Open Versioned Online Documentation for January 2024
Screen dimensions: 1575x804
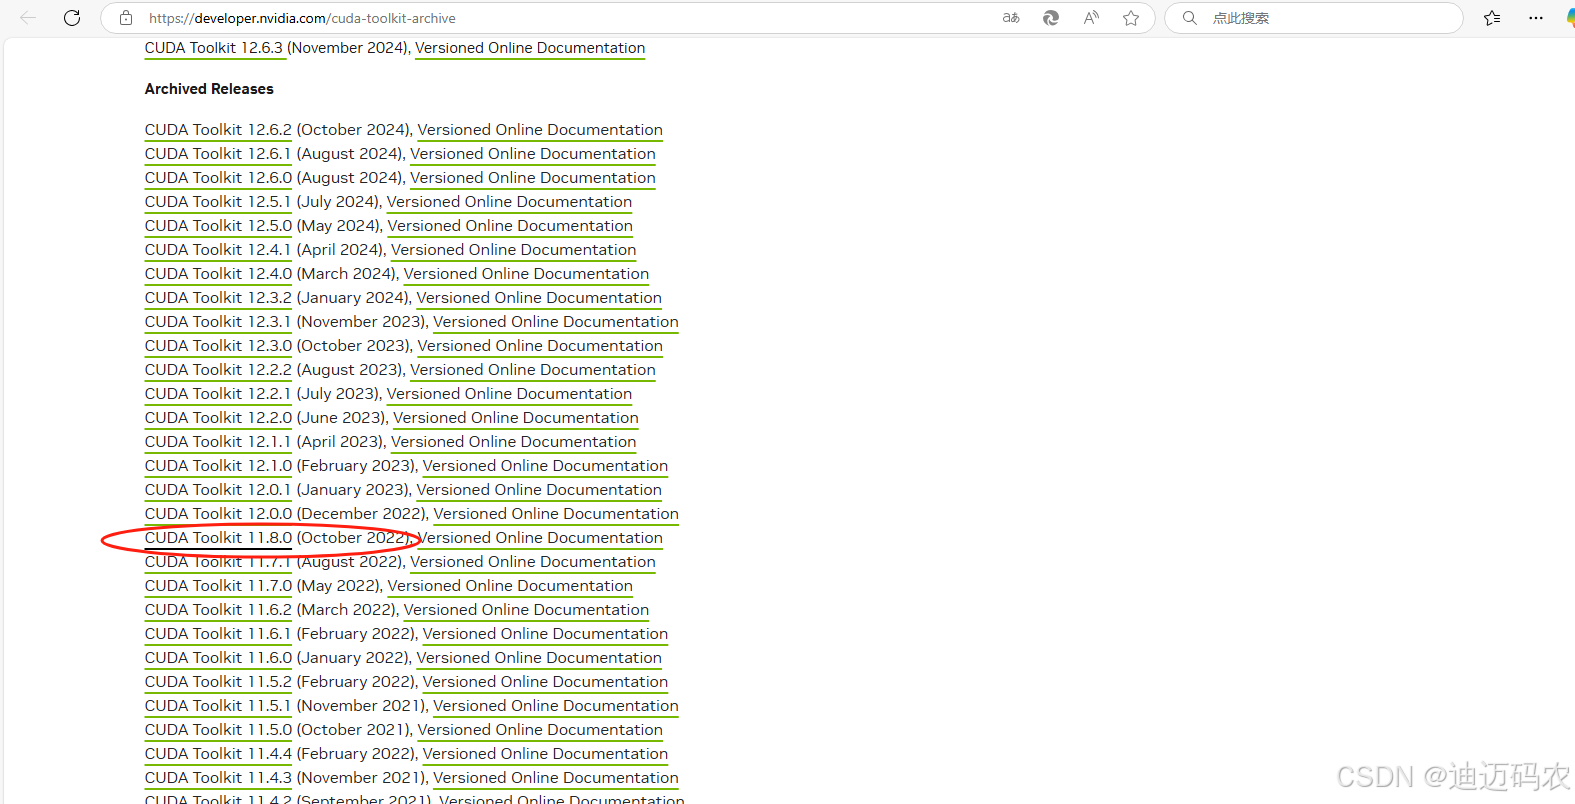coord(539,298)
